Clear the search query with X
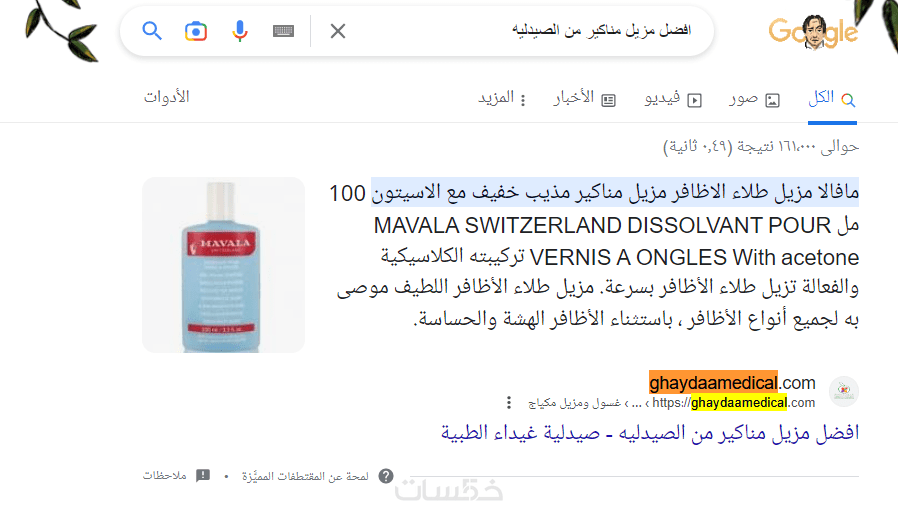Screen dimensions: 898x511 [338, 31]
